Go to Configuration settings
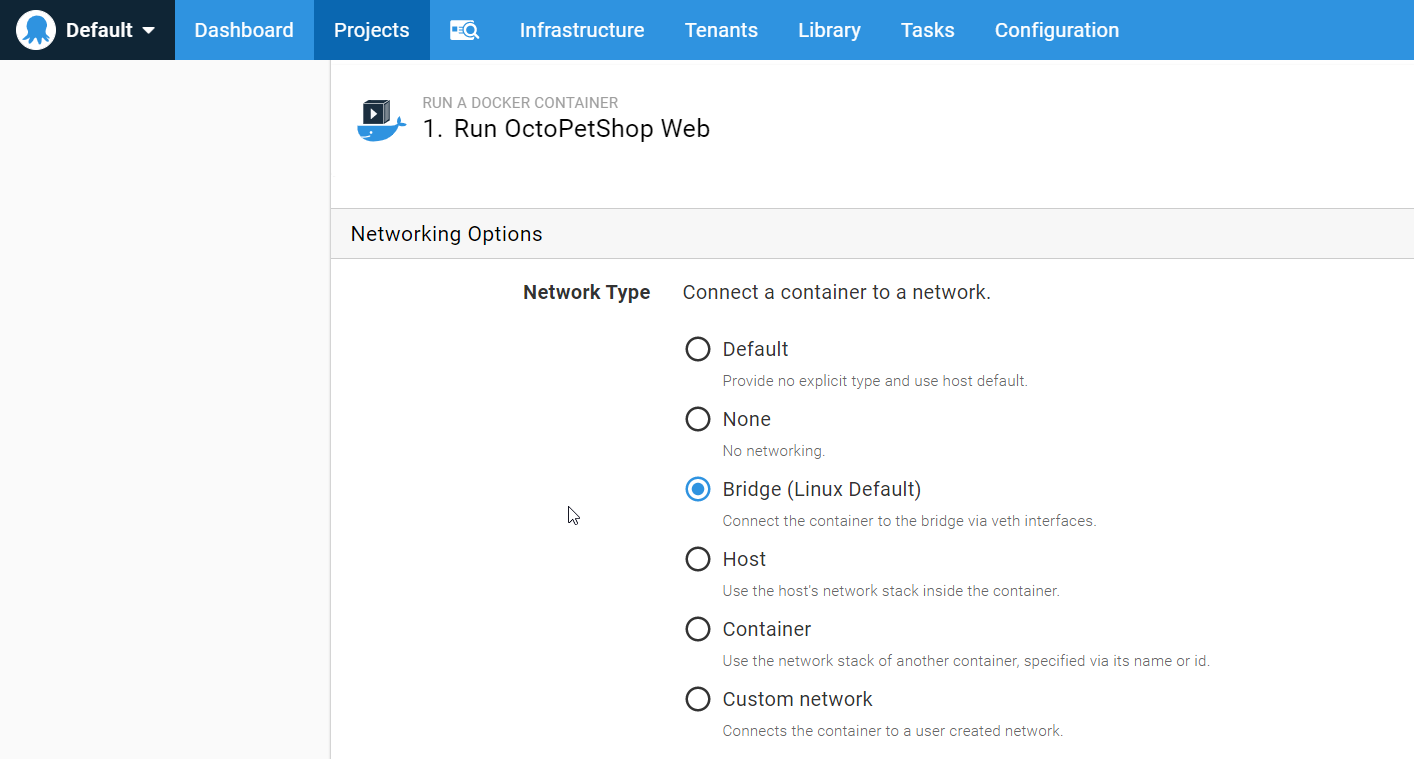 point(1056,30)
